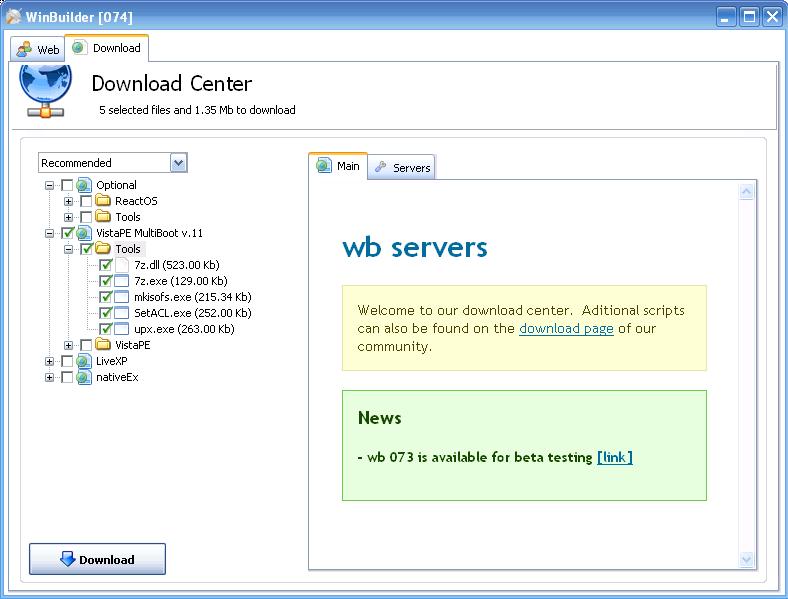The height and width of the screenshot is (599, 788).
Task: Click the WinBuilder title bar app icon
Action: (x=14, y=17)
